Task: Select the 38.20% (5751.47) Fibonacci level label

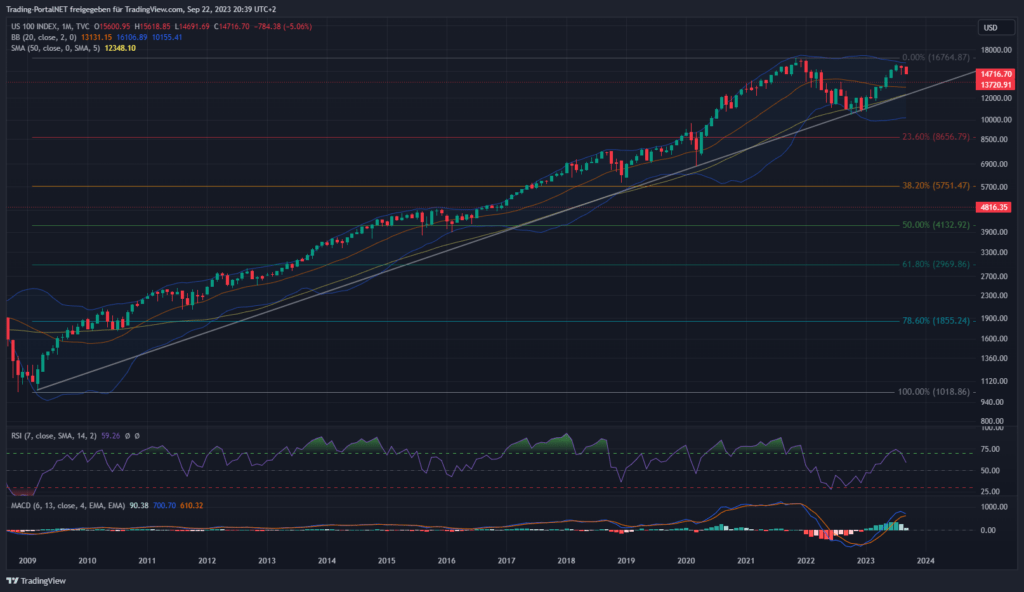Action: 936,186
